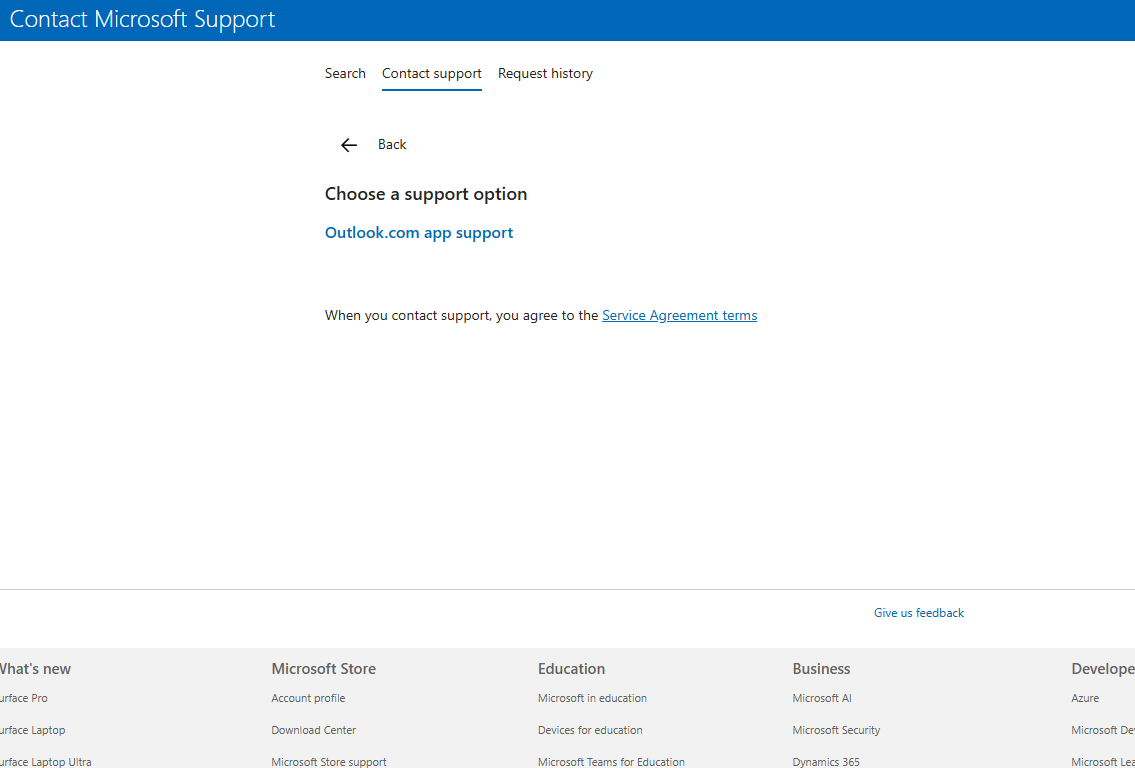This screenshot has height=768, width=1135.
Task: Open the Microsoft Security footer link
Action: [836, 730]
